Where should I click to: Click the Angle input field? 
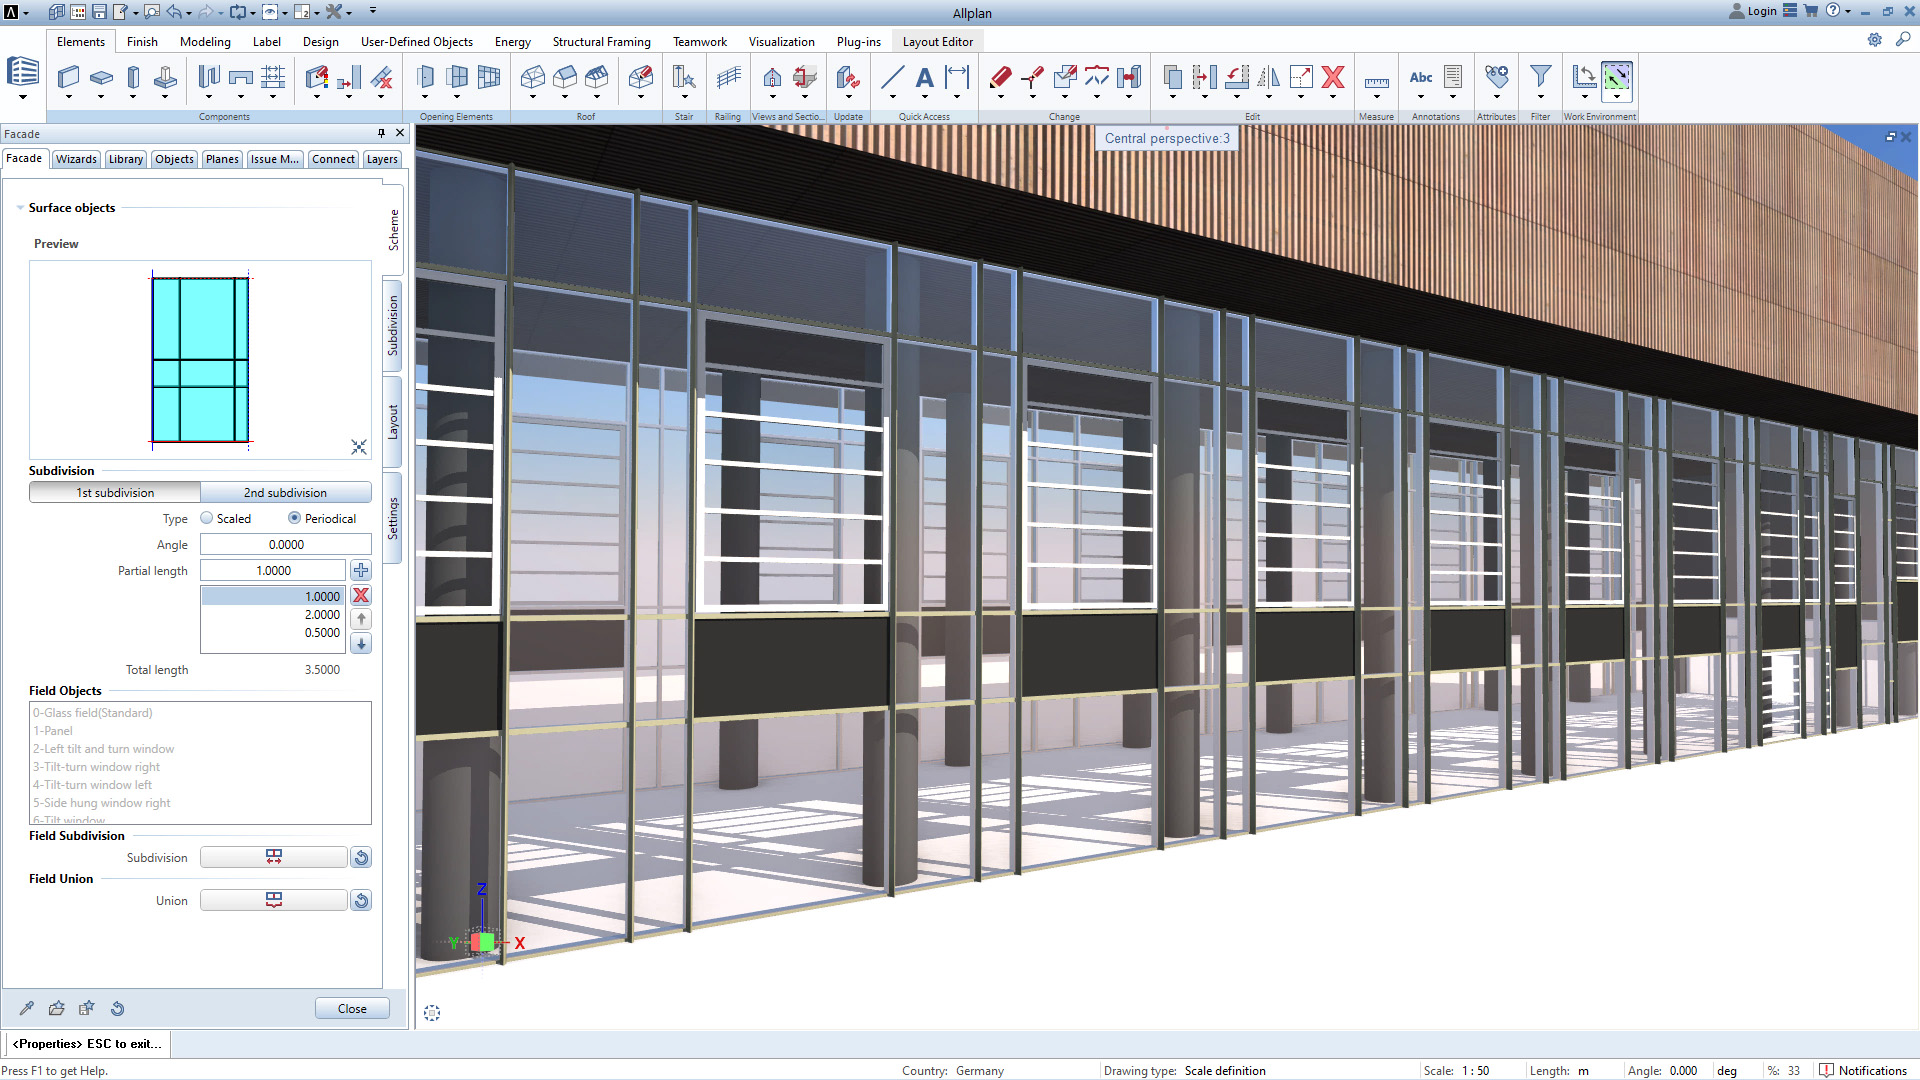pos(285,544)
